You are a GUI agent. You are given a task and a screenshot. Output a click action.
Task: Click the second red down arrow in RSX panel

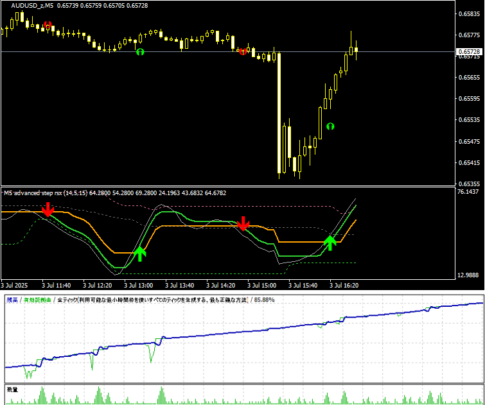point(243,223)
